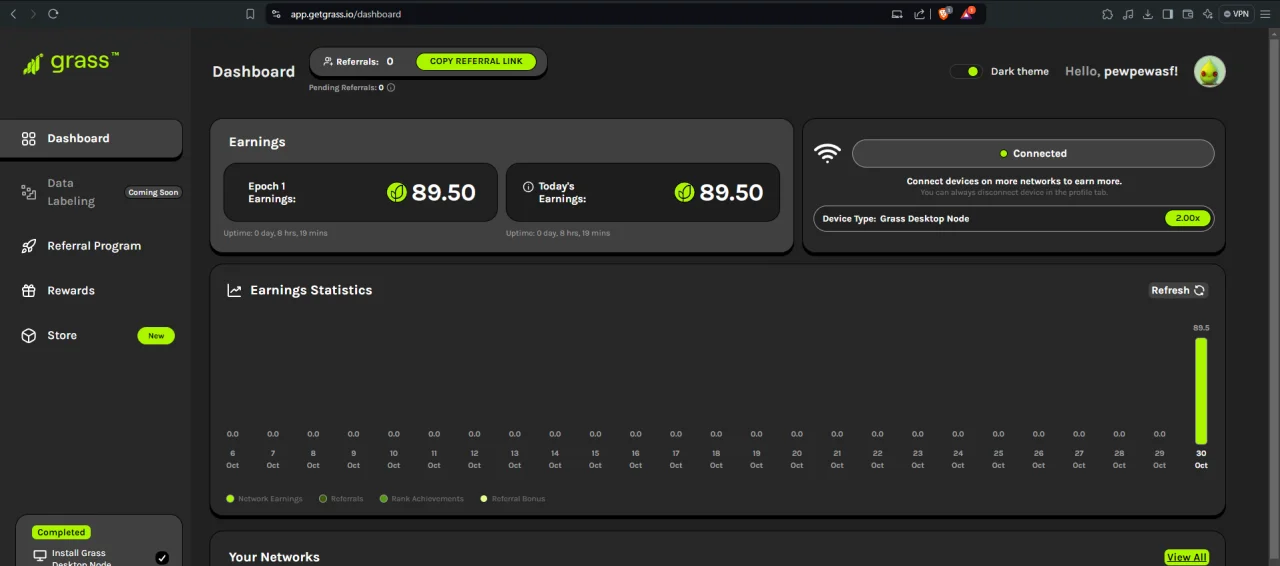Image resolution: width=1280 pixels, height=566 pixels.
Task: Click the screen cast icon in address bar
Action: tap(897, 14)
